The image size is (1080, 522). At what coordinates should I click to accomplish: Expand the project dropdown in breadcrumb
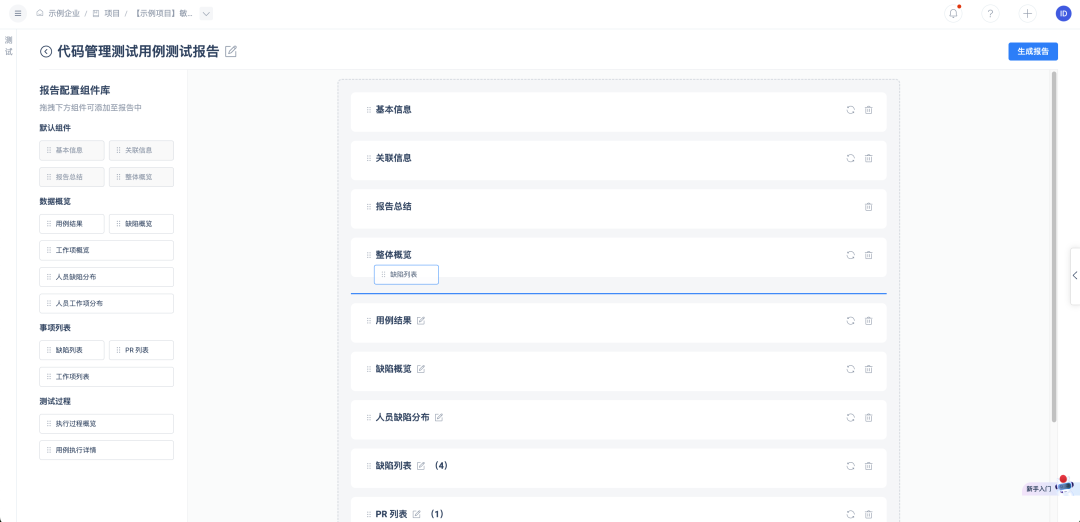click(206, 13)
